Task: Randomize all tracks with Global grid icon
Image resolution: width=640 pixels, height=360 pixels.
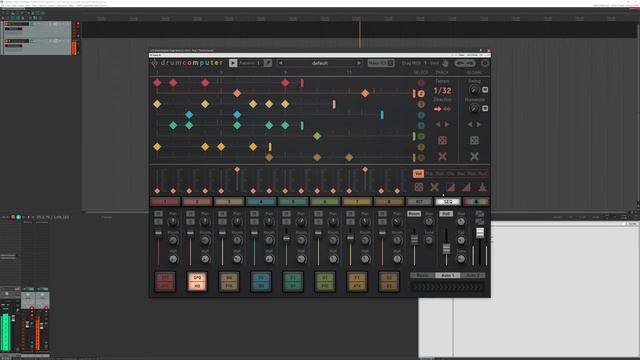Action: tap(474, 140)
